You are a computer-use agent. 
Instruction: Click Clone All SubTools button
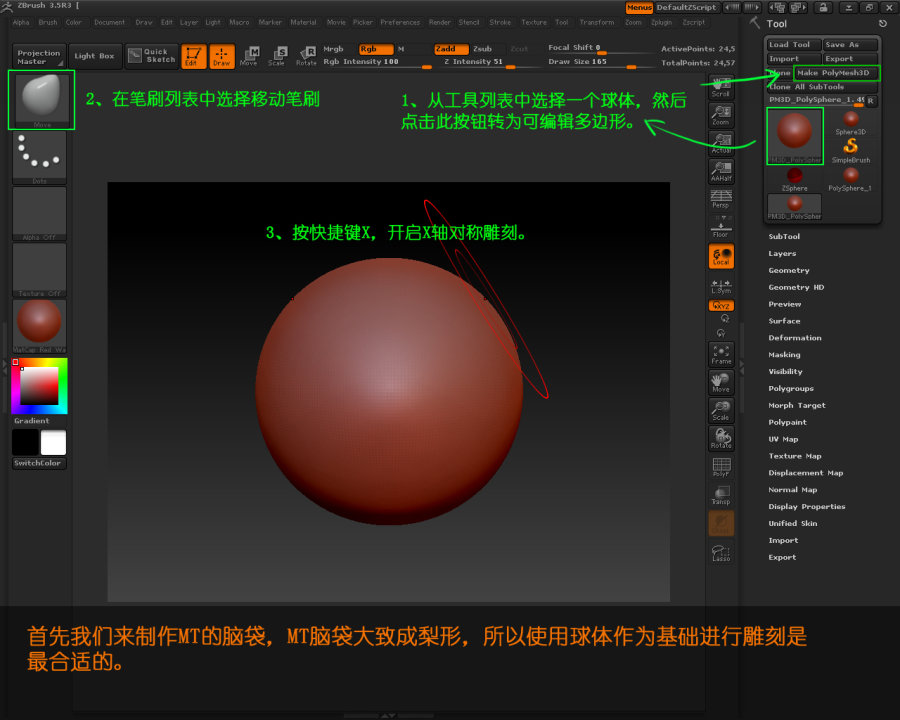click(x=823, y=87)
